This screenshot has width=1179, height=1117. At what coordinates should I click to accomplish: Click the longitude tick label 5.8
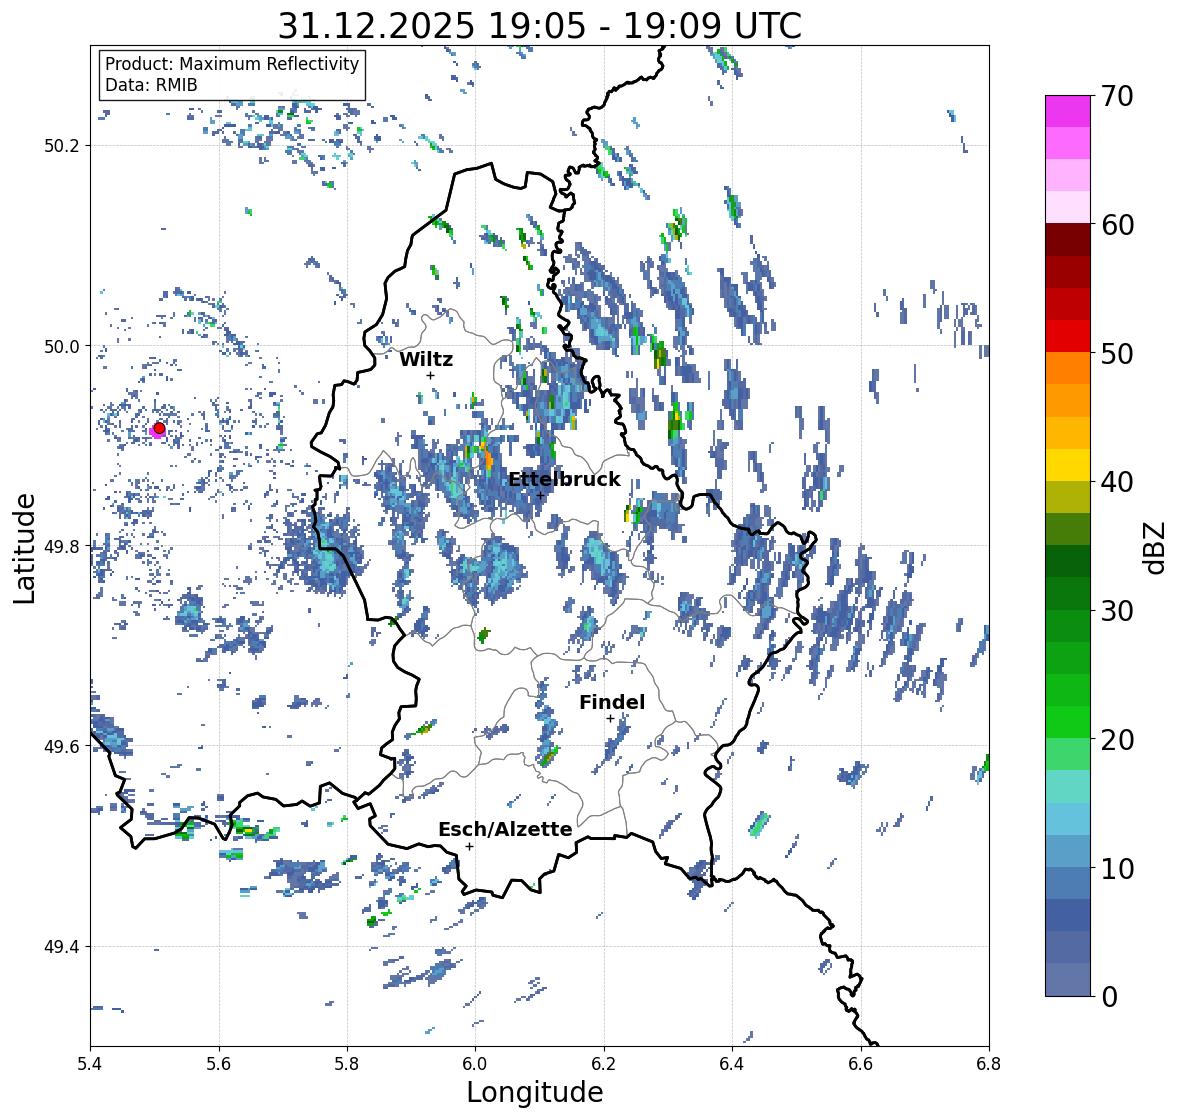(347, 1064)
